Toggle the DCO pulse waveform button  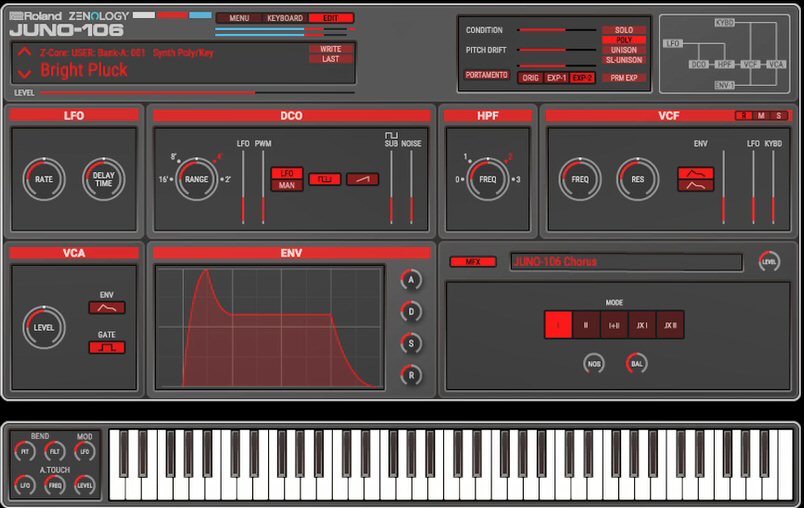click(x=325, y=179)
